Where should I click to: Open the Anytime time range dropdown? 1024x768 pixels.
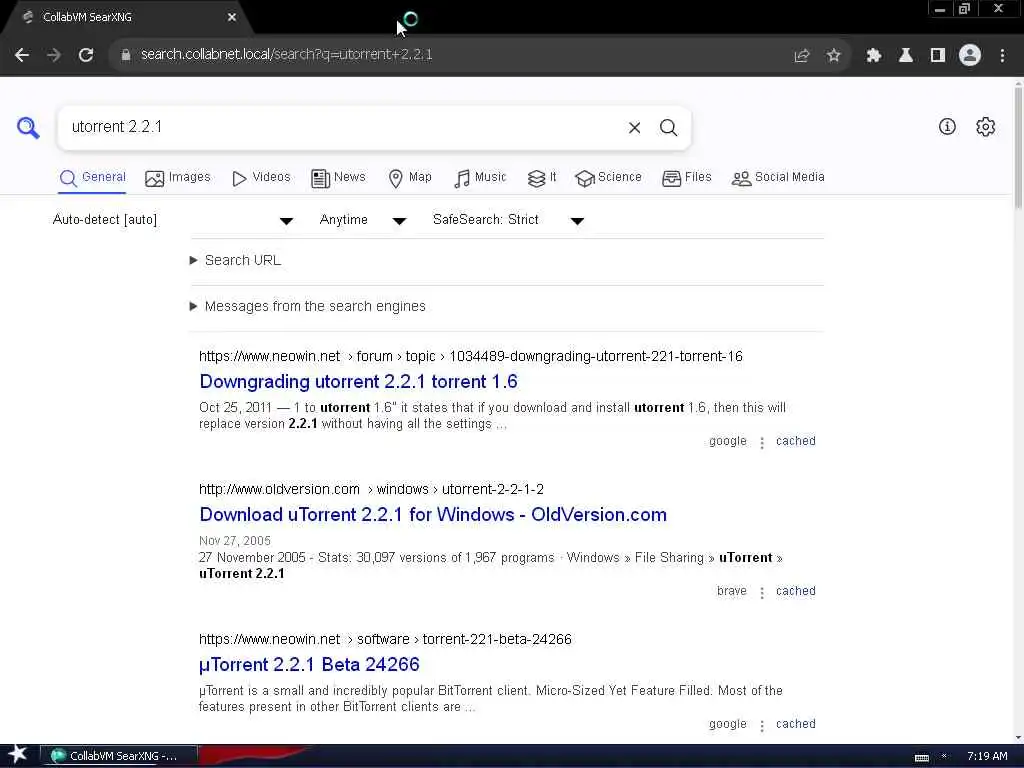[362, 220]
